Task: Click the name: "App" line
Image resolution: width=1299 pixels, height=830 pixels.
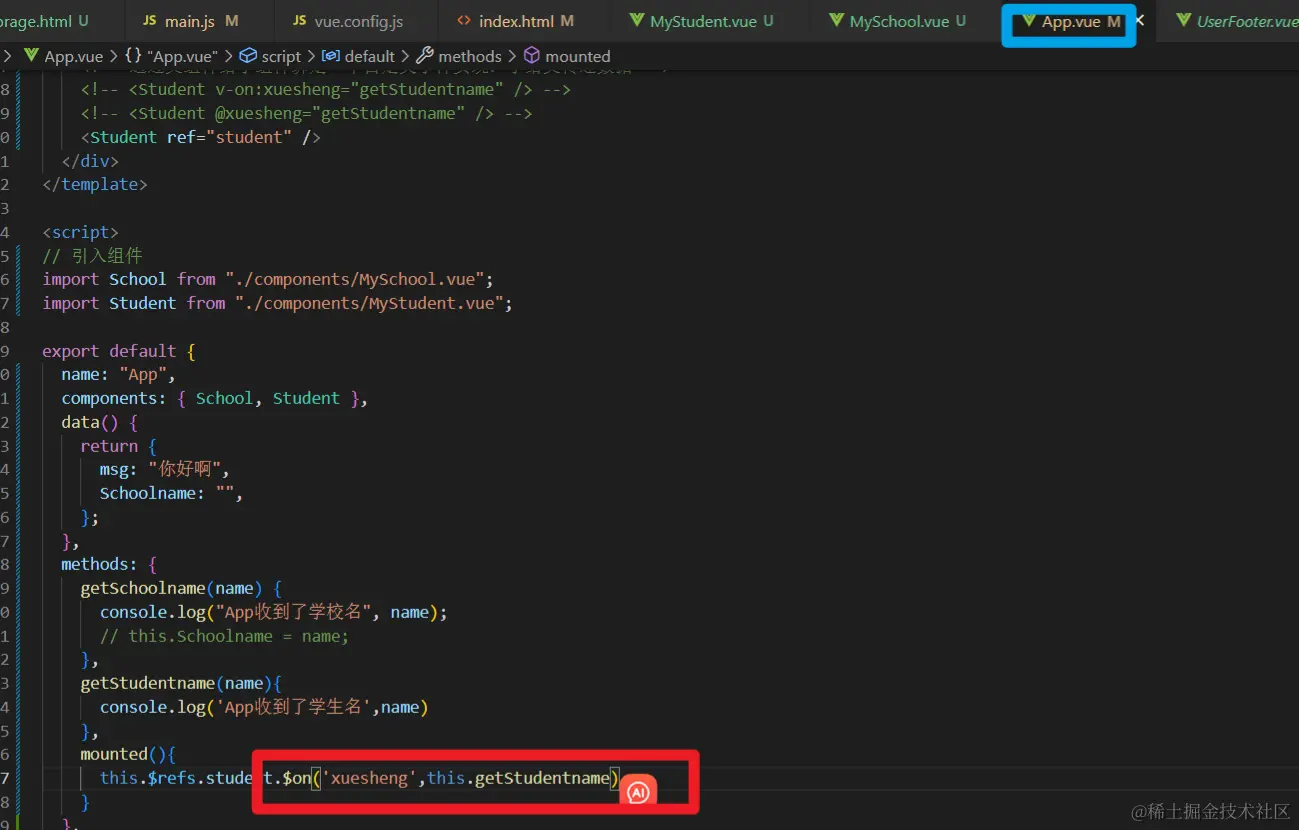Action: [118, 375]
